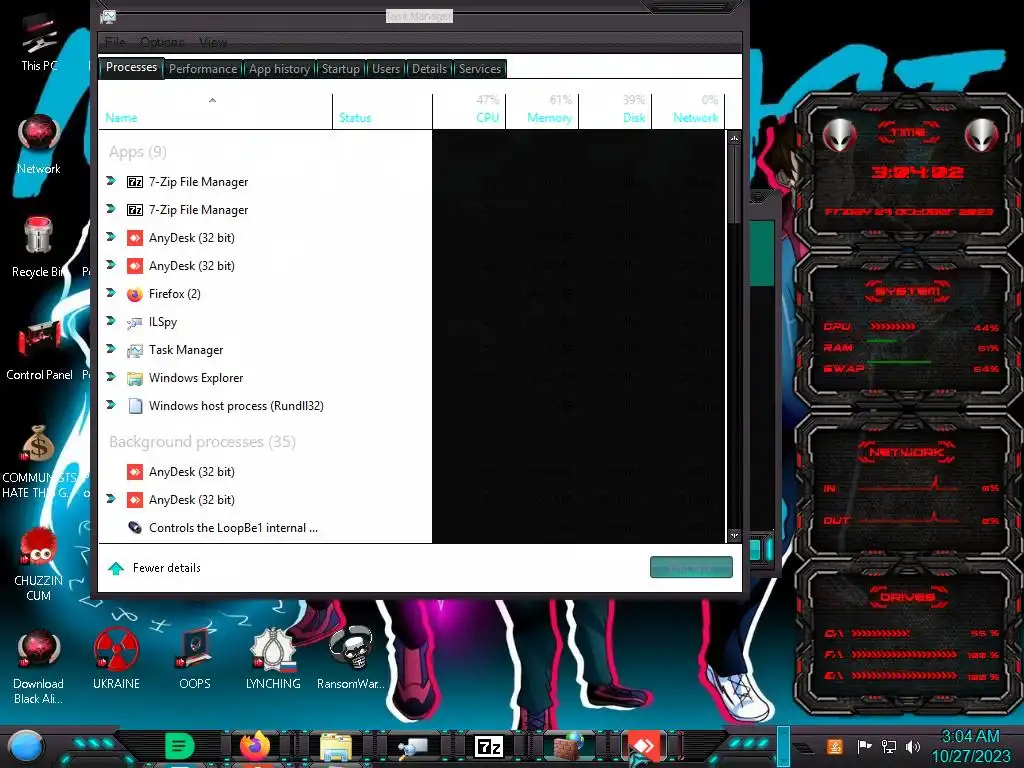This screenshot has width=1024, height=768.
Task: Open the OOPS desktop icon
Action: (195, 660)
